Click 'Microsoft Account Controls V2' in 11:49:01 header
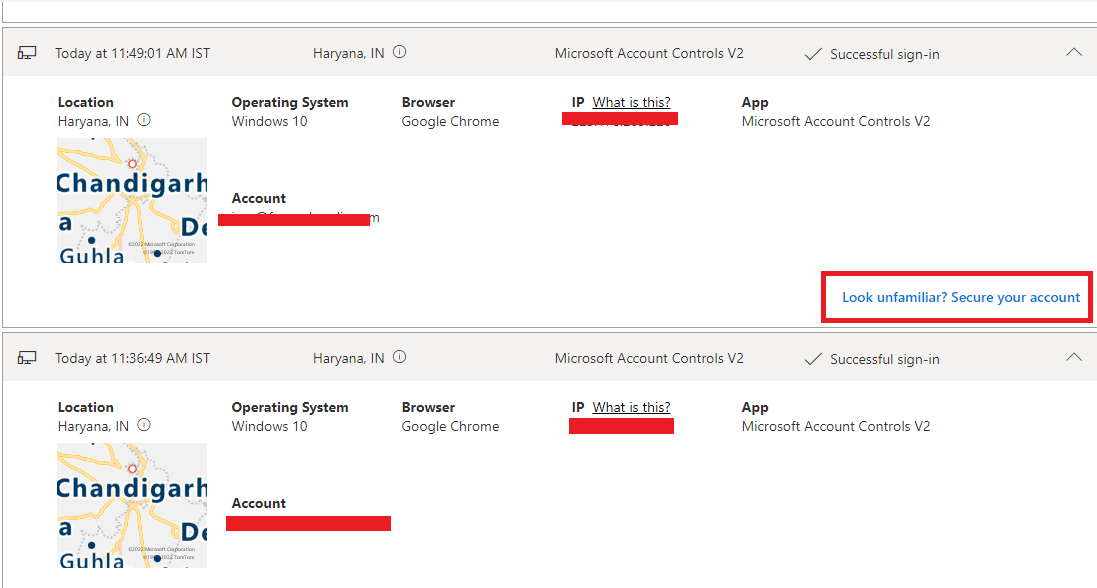 [649, 53]
